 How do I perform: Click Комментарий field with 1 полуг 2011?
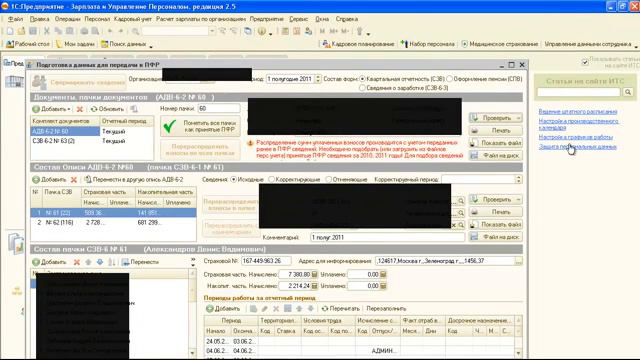[387, 237]
